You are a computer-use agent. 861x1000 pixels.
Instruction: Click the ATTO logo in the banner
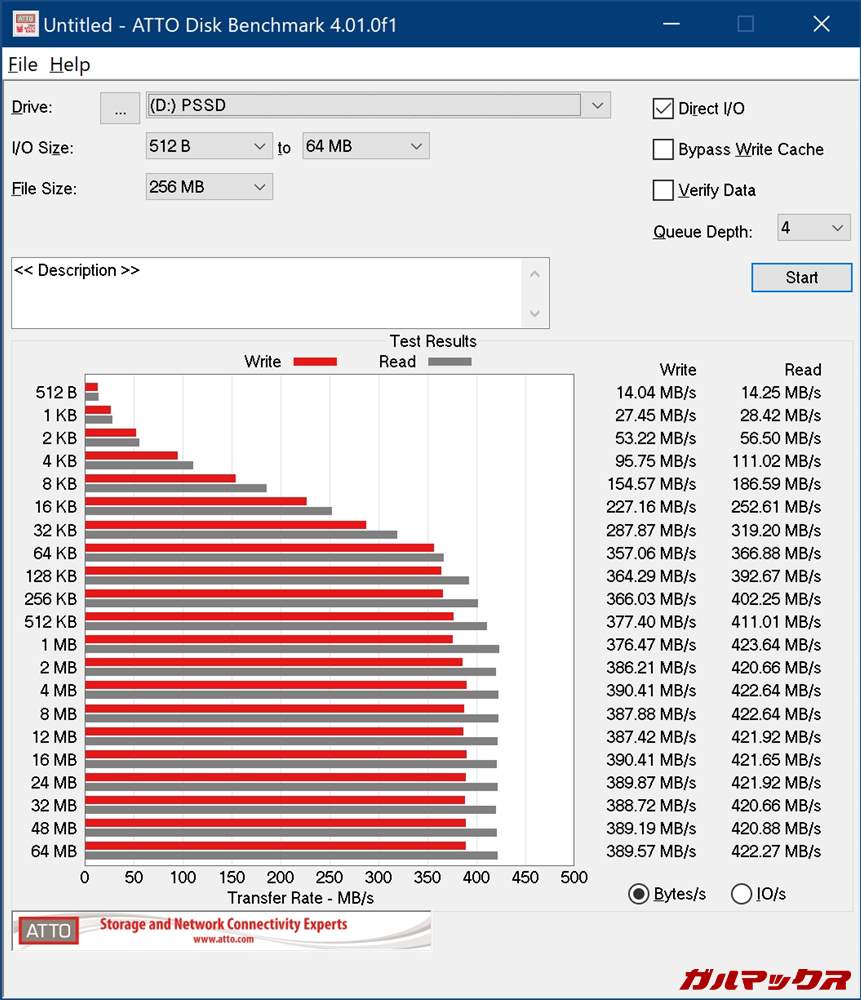pyautogui.click(x=48, y=931)
